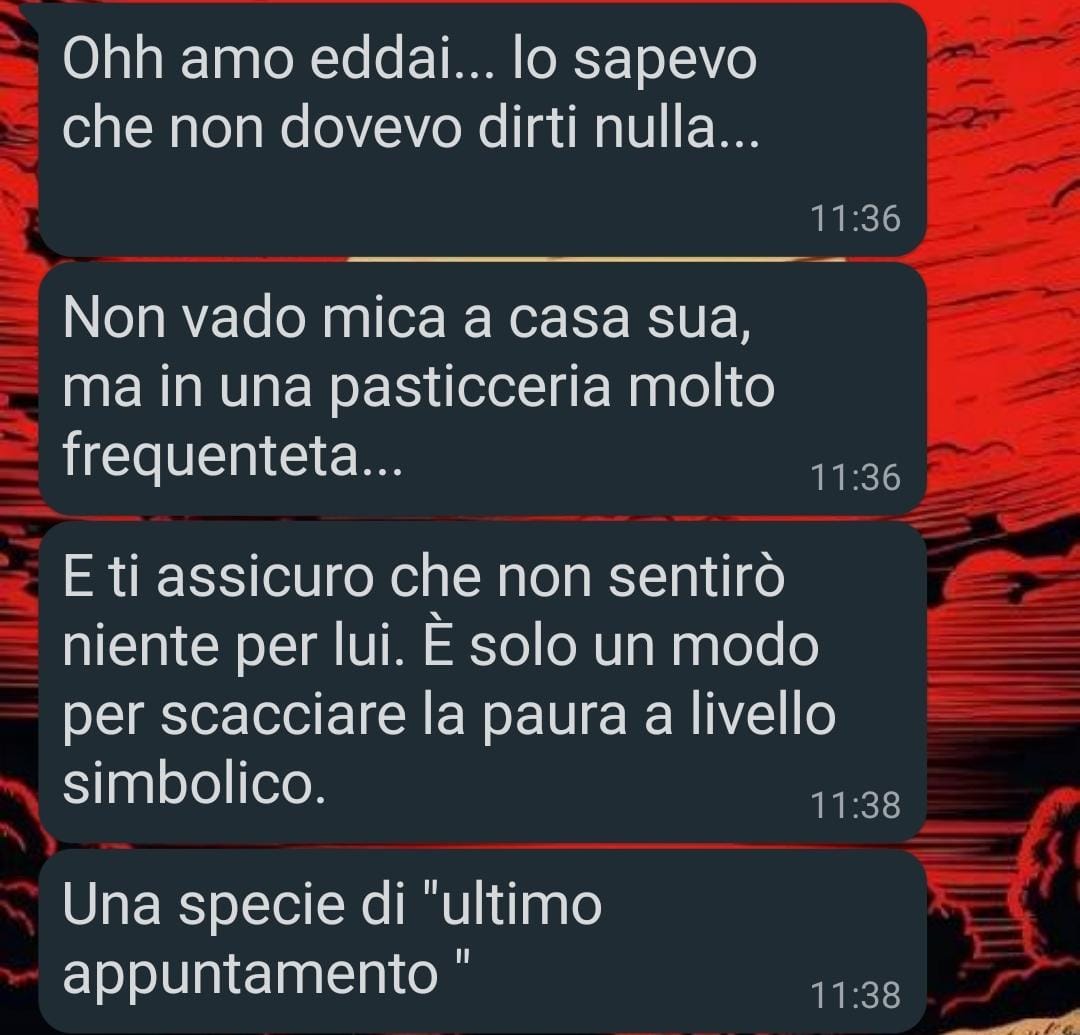1080x1035 pixels.
Task: Tap the red wallpaper right of first message
Action: point(1003,131)
